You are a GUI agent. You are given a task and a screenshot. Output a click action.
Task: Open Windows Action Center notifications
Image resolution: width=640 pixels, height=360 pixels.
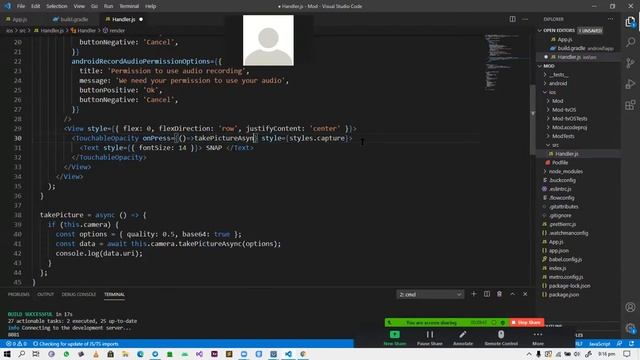click(x=627, y=354)
